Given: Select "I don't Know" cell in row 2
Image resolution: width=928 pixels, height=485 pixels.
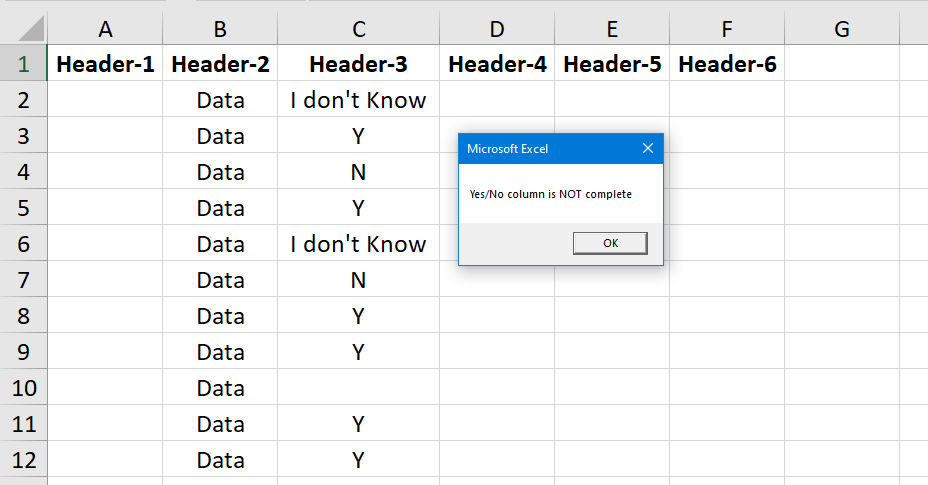Looking at the screenshot, I should click(x=359, y=99).
